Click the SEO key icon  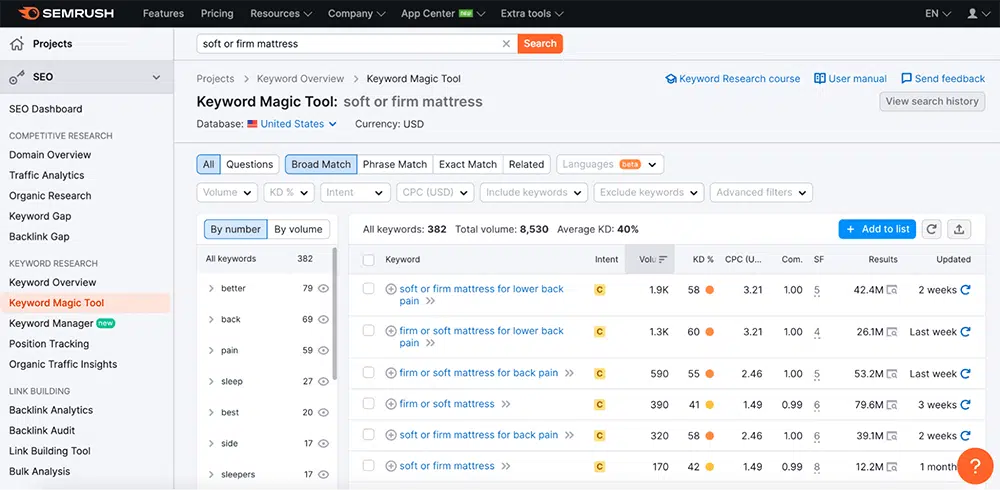(x=17, y=77)
